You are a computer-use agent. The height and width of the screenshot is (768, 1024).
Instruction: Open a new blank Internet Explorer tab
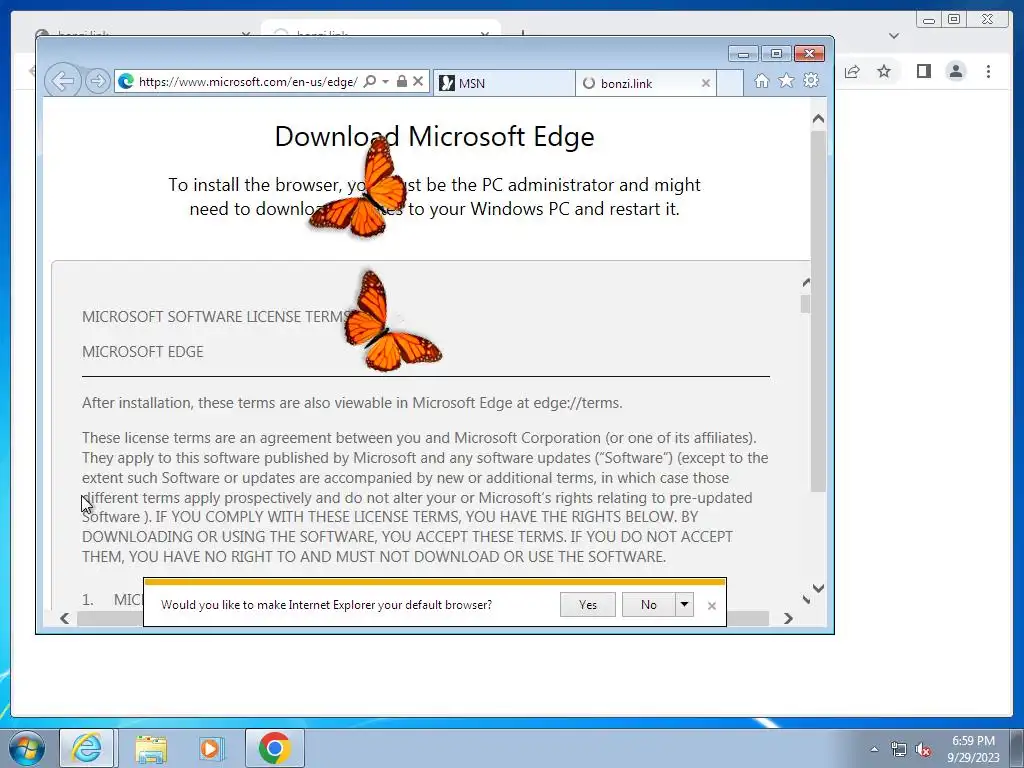pyautogui.click(x=730, y=83)
